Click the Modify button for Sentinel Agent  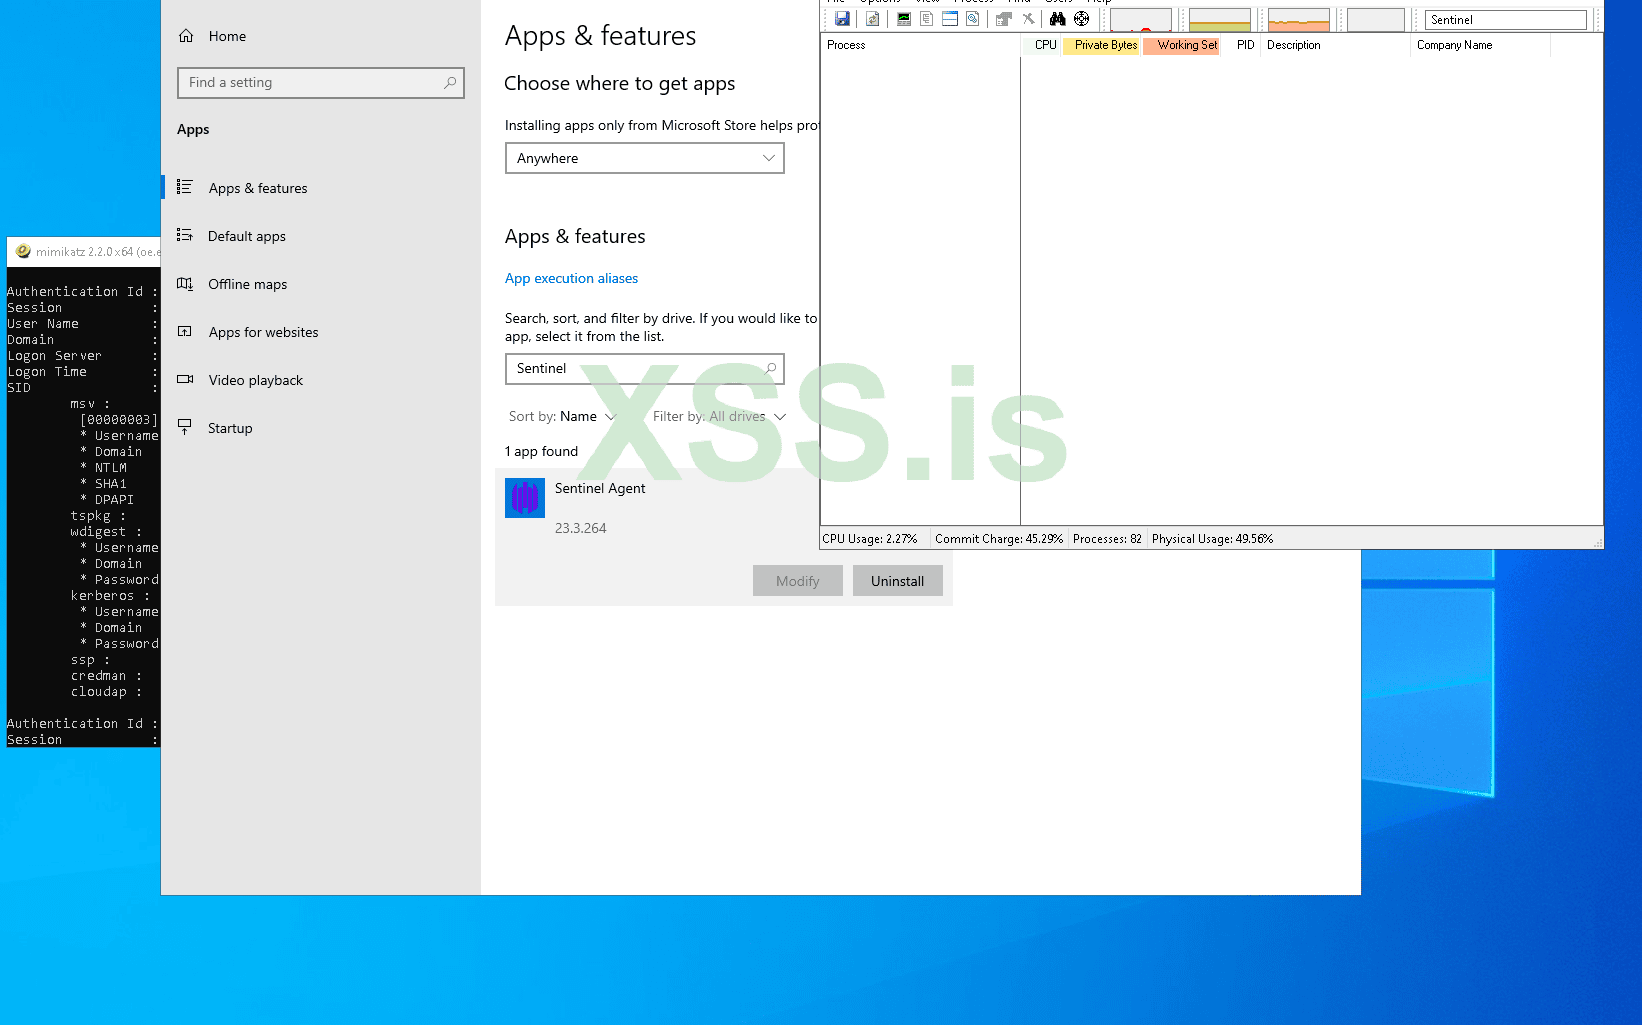(x=797, y=581)
